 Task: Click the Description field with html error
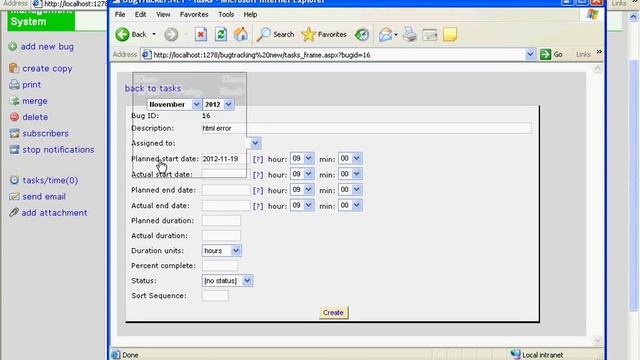[367, 128]
